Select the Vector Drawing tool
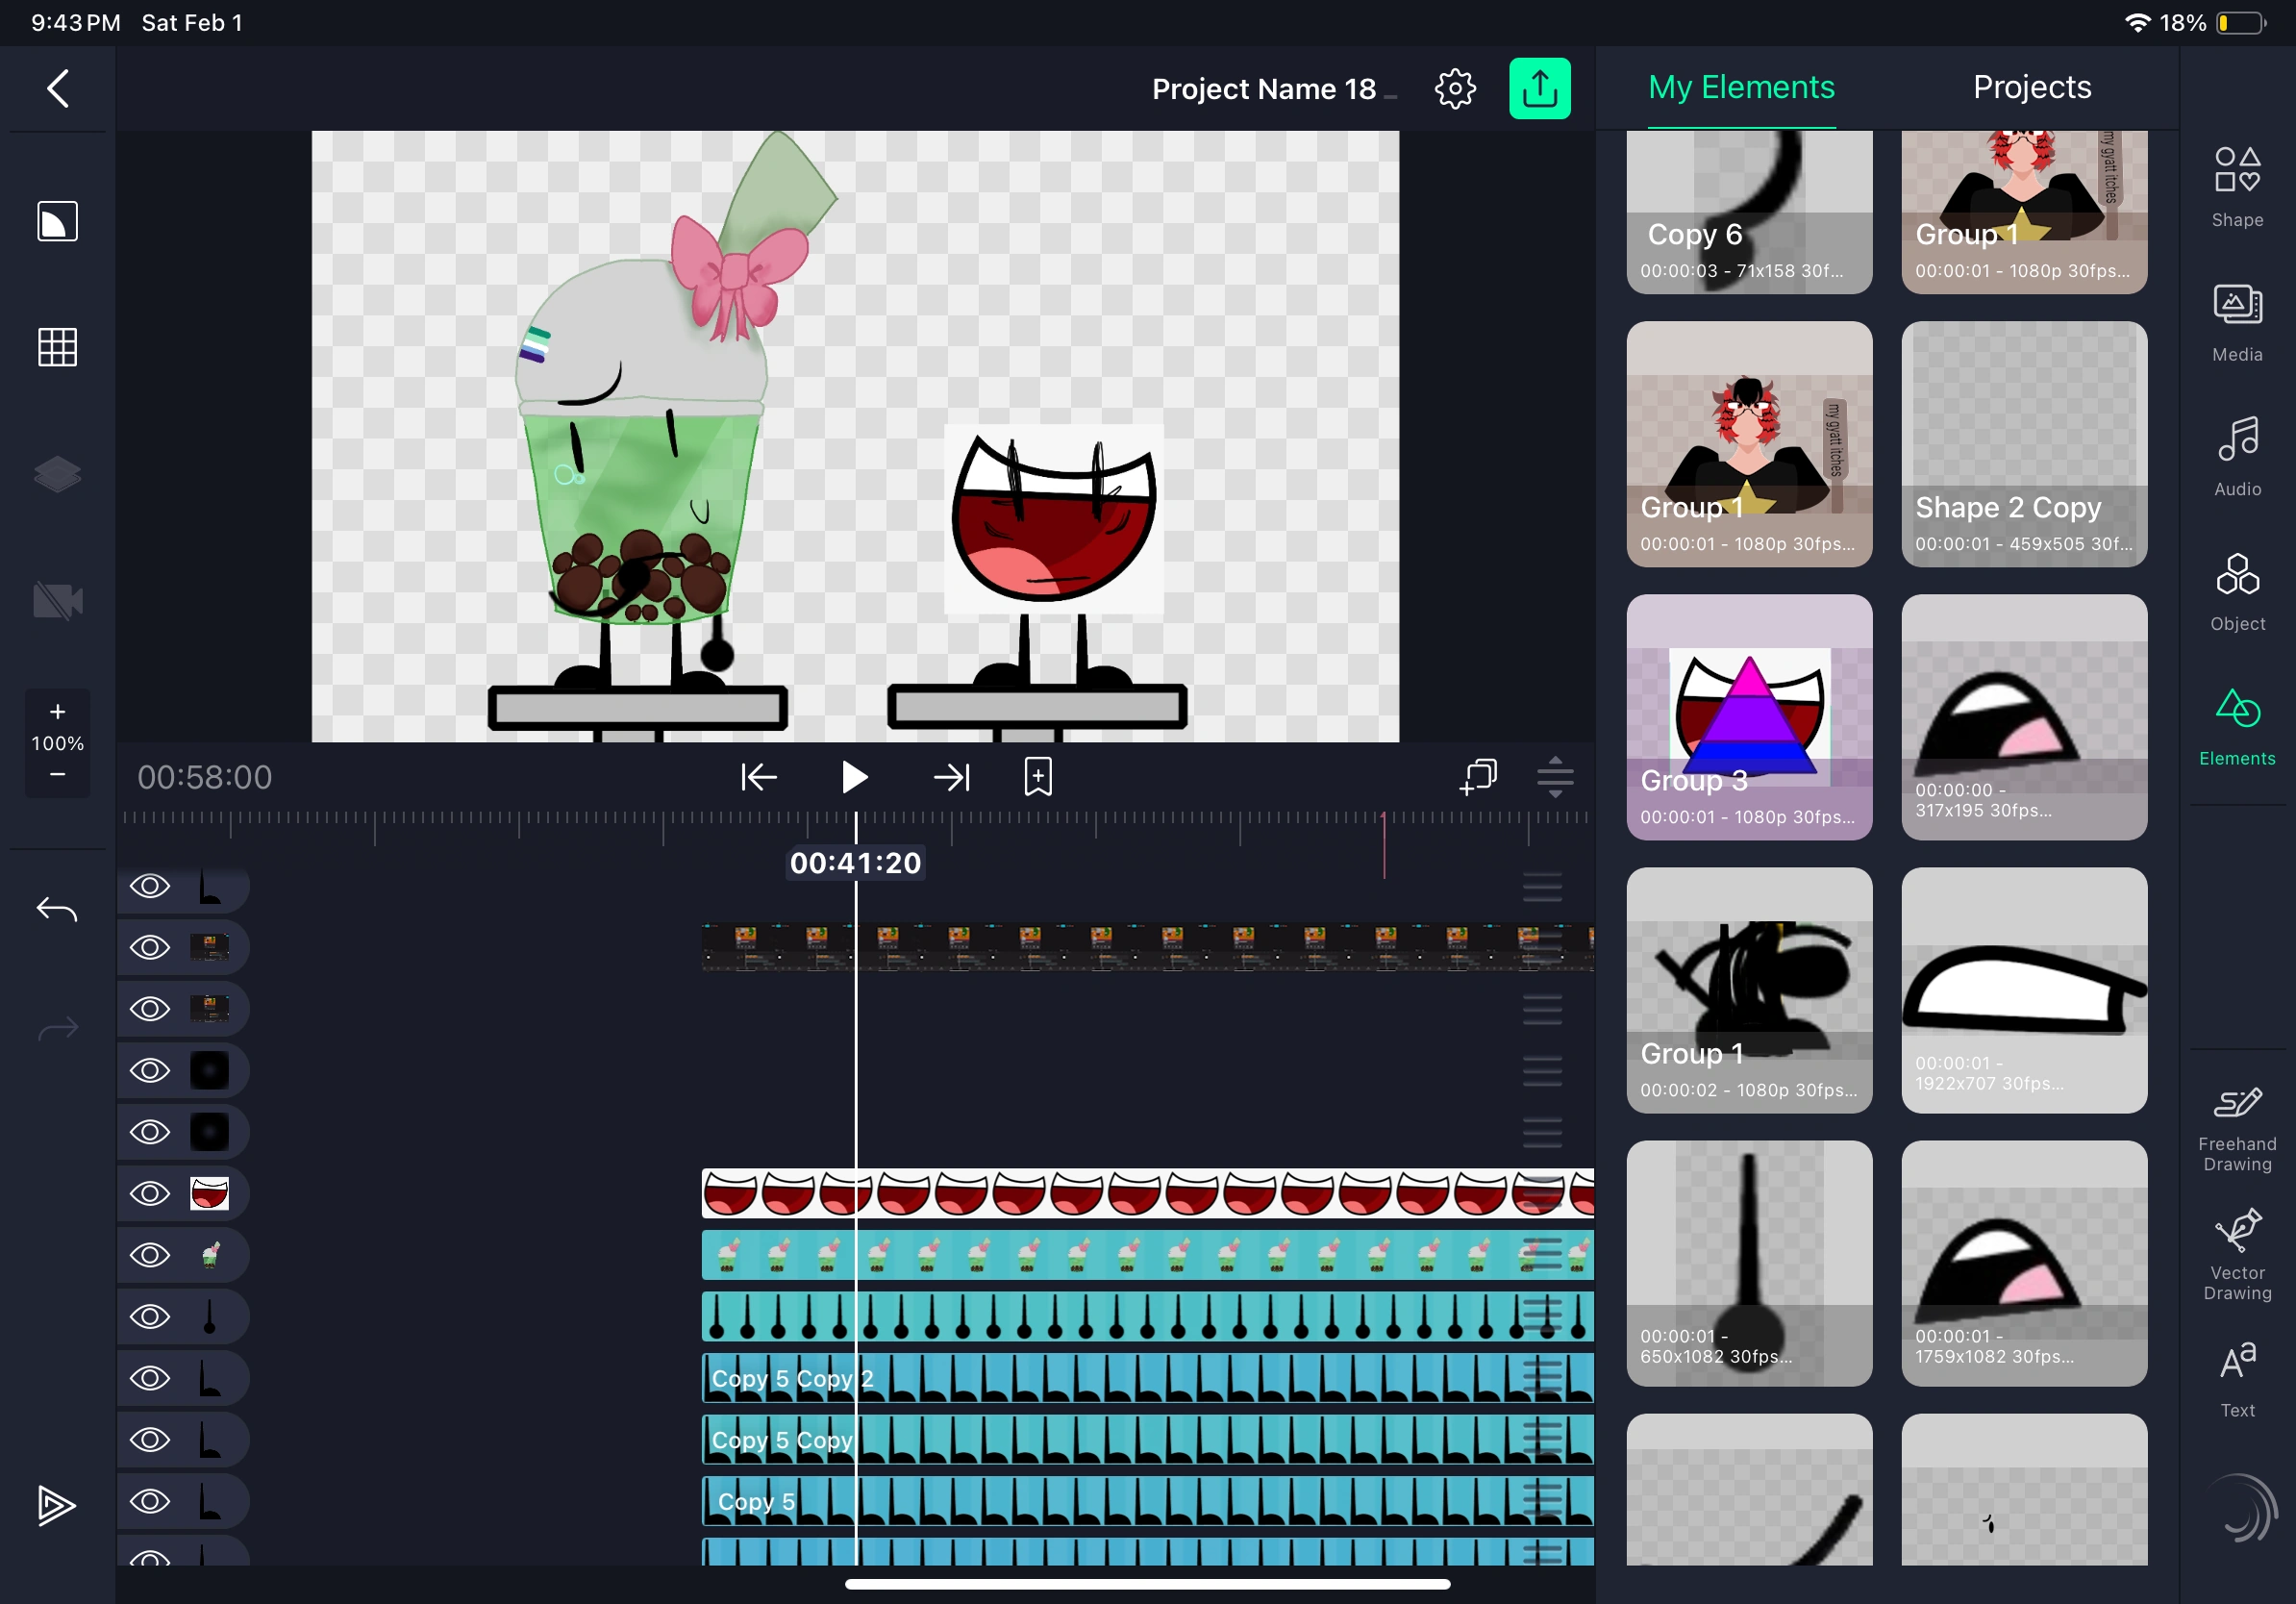Image resolution: width=2296 pixels, height=1604 pixels. tap(2236, 1254)
